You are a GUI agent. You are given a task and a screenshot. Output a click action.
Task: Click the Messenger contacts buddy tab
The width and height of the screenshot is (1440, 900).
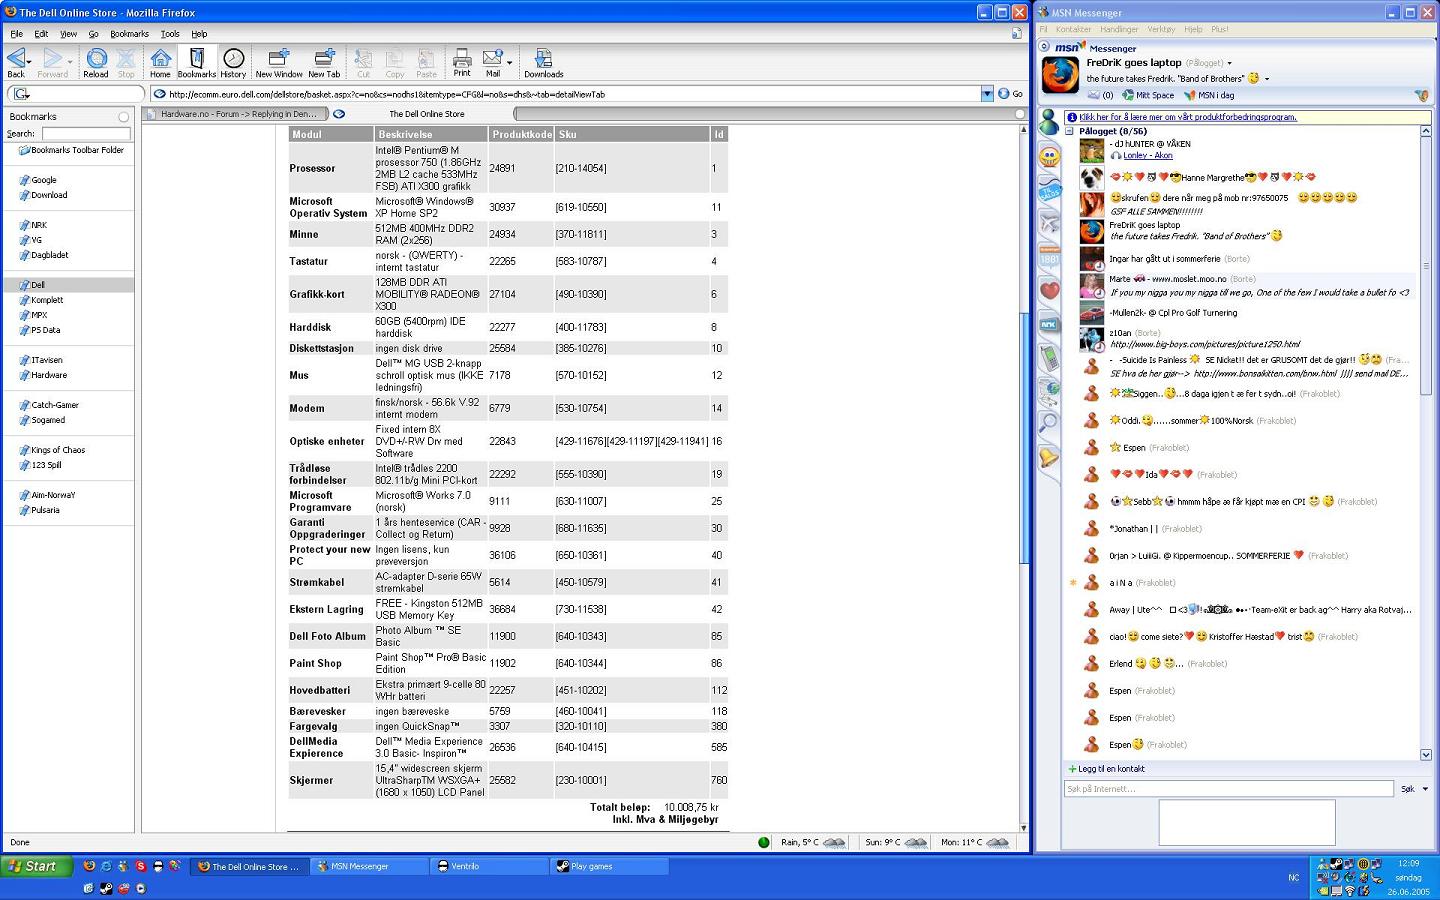(1049, 123)
